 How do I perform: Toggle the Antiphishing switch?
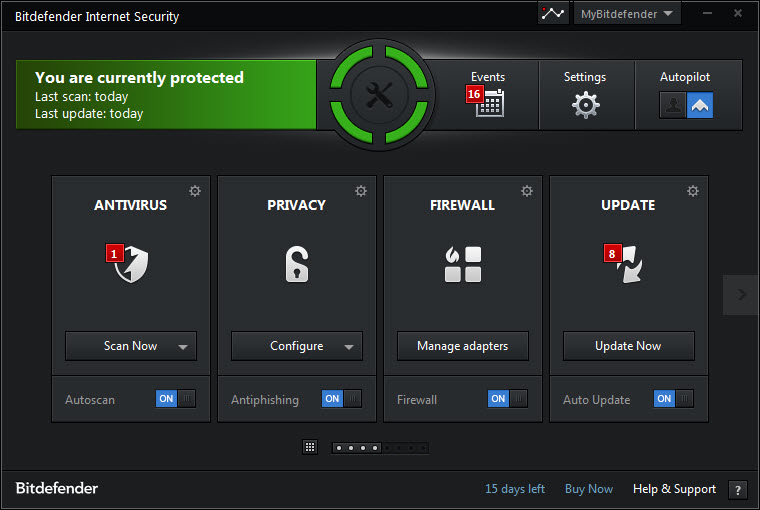[342, 398]
